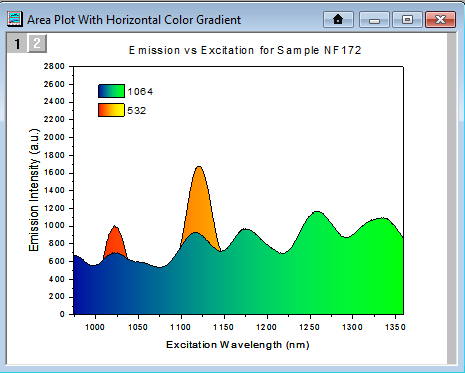This screenshot has width=465, height=373.
Task: Click the 1600 tick label on Y axis
Action: click(x=54, y=173)
